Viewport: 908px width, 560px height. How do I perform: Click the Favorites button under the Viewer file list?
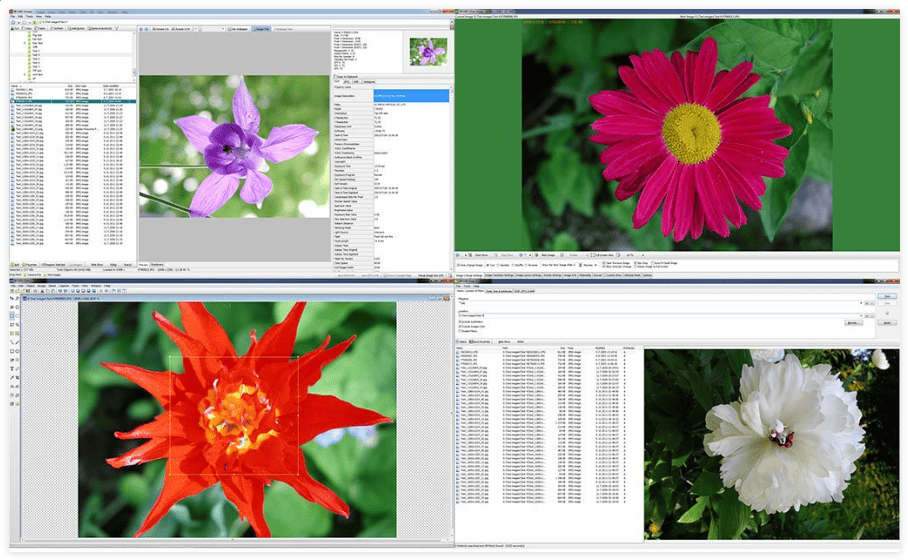point(30,265)
